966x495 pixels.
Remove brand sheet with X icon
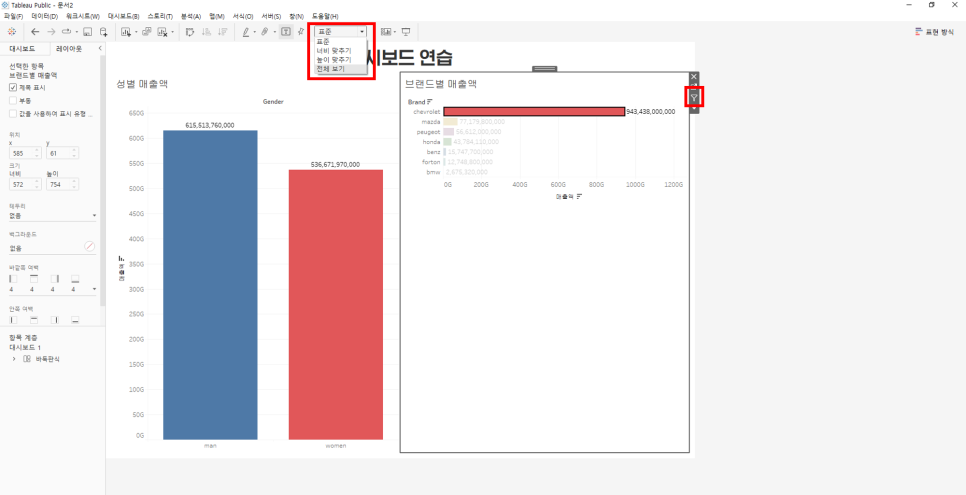[694, 77]
